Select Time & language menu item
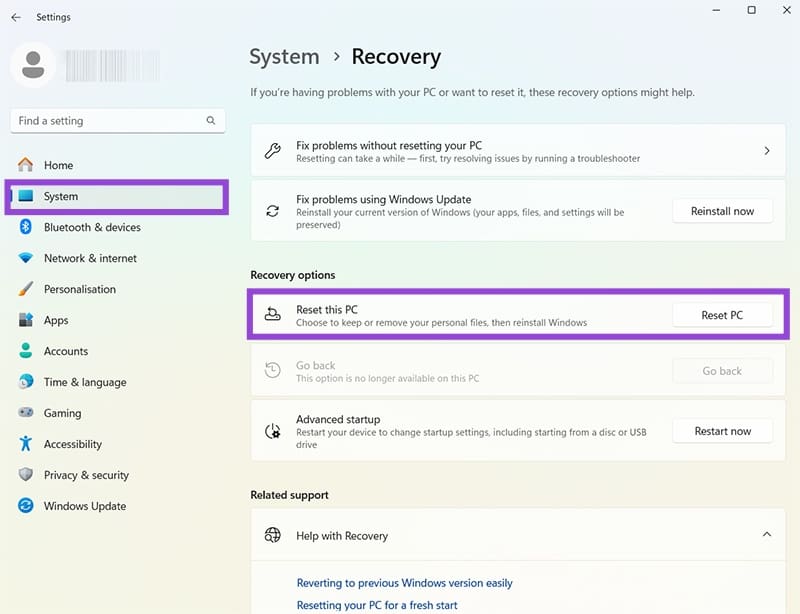 (x=85, y=382)
